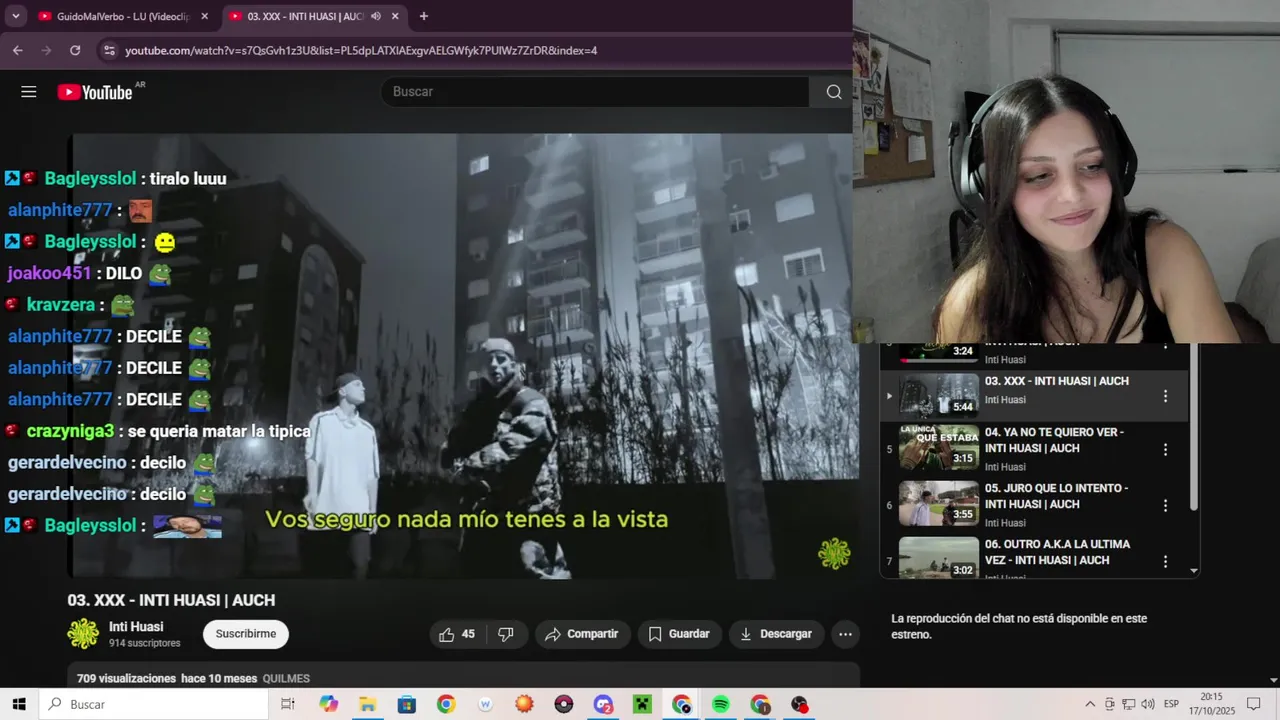Image resolution: width=1280 pixels, height=720 pixels.
Task: Click the Descargar download button
Action: point(776,634)
